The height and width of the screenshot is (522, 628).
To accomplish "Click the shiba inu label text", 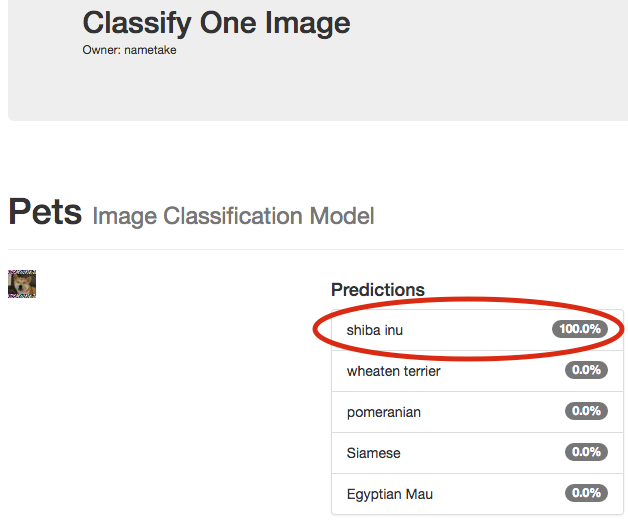I will 374,331.
